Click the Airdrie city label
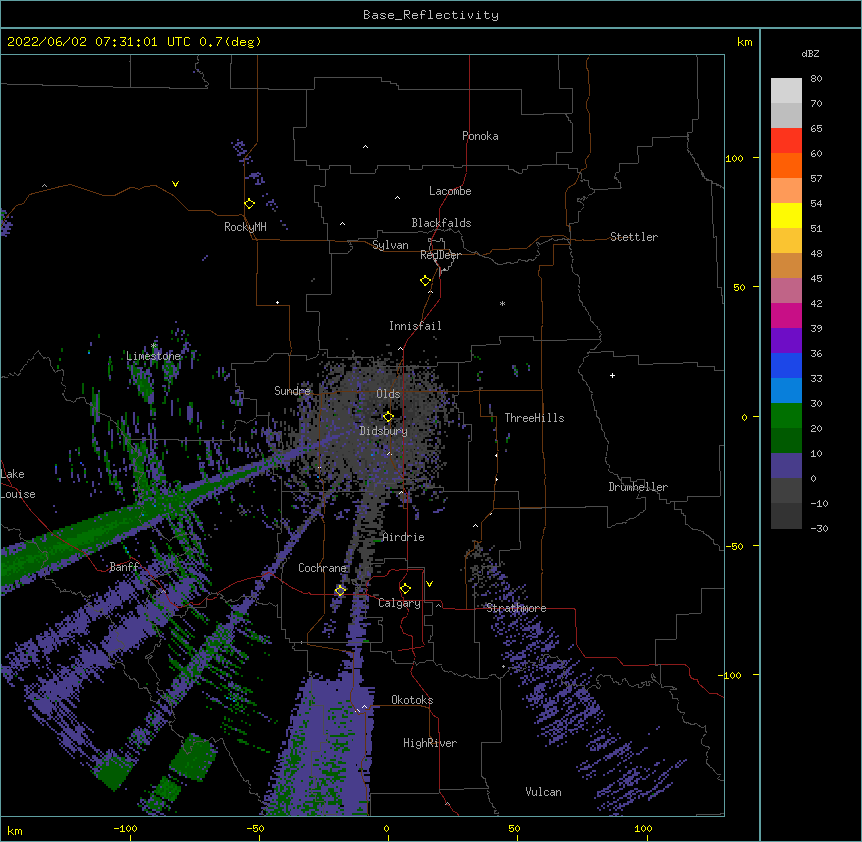The height and width of the screenshot is (842, 862). [x=403, y=537]
